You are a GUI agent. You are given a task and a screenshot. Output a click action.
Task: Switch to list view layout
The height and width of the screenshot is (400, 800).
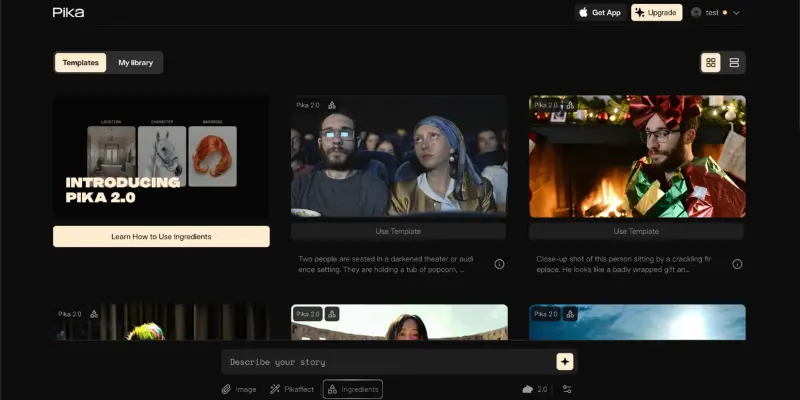[x=734, y=63]
